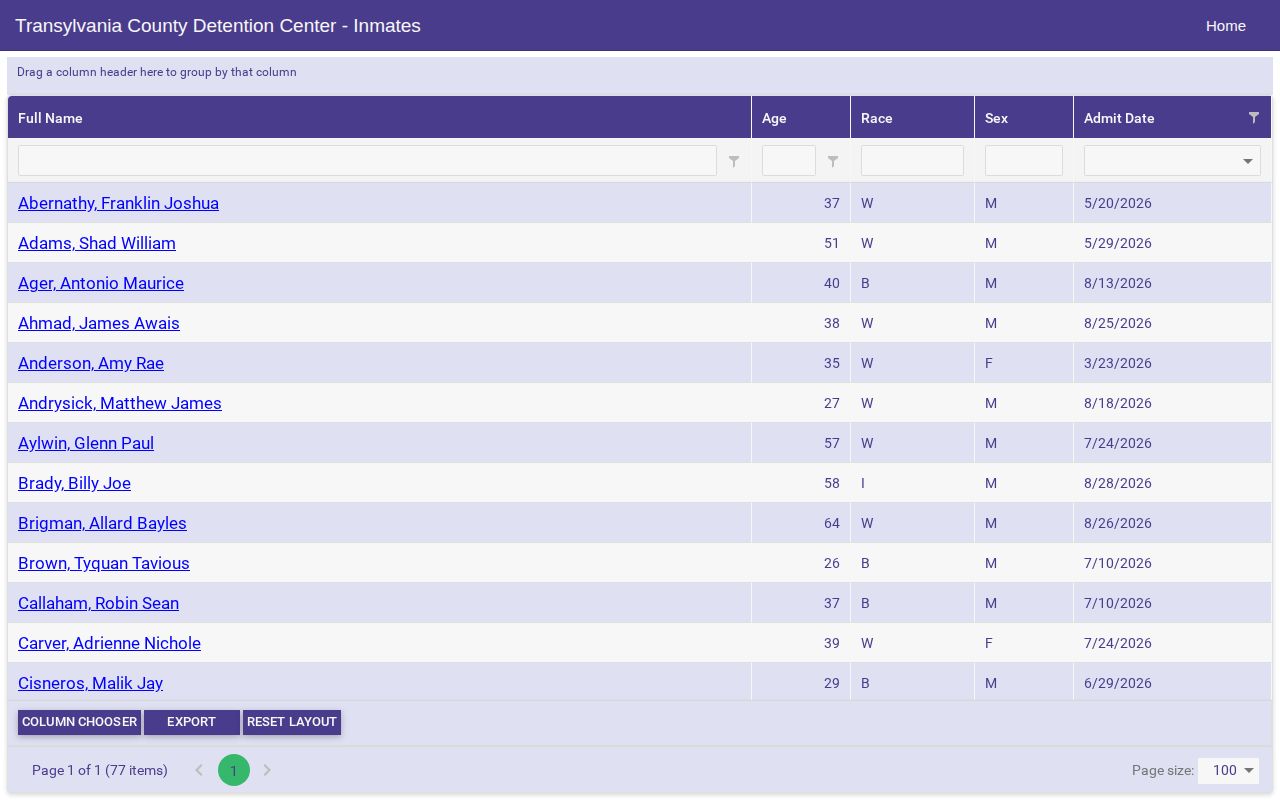Open Brown, Tyquan Tavious record

tap(104, 563)
